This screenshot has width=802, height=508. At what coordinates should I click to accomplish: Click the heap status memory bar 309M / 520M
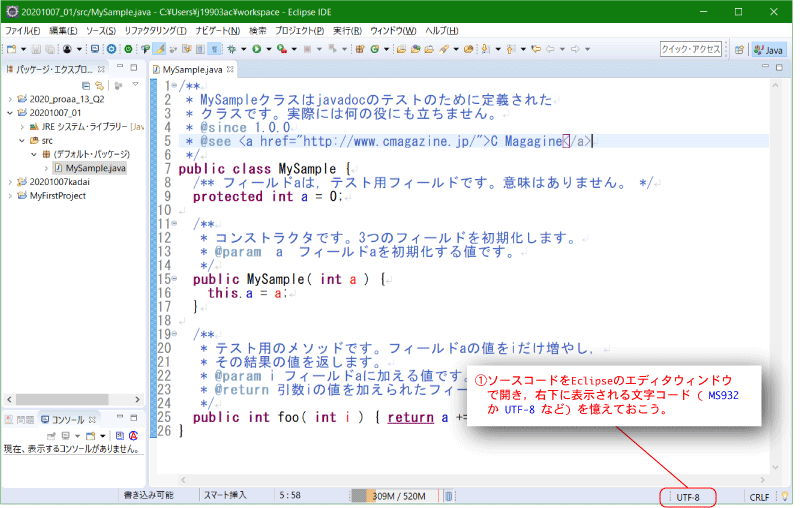pyautogui.click(x=394, y=496)
